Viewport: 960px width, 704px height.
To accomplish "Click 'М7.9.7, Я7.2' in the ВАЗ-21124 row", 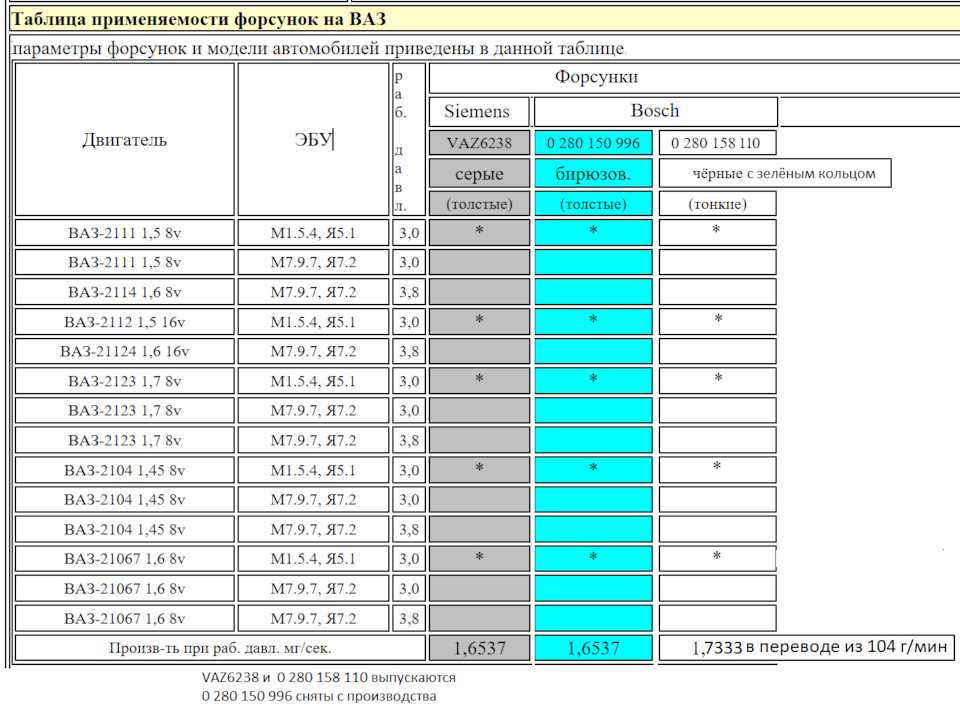I will click(x=313, y=351).
